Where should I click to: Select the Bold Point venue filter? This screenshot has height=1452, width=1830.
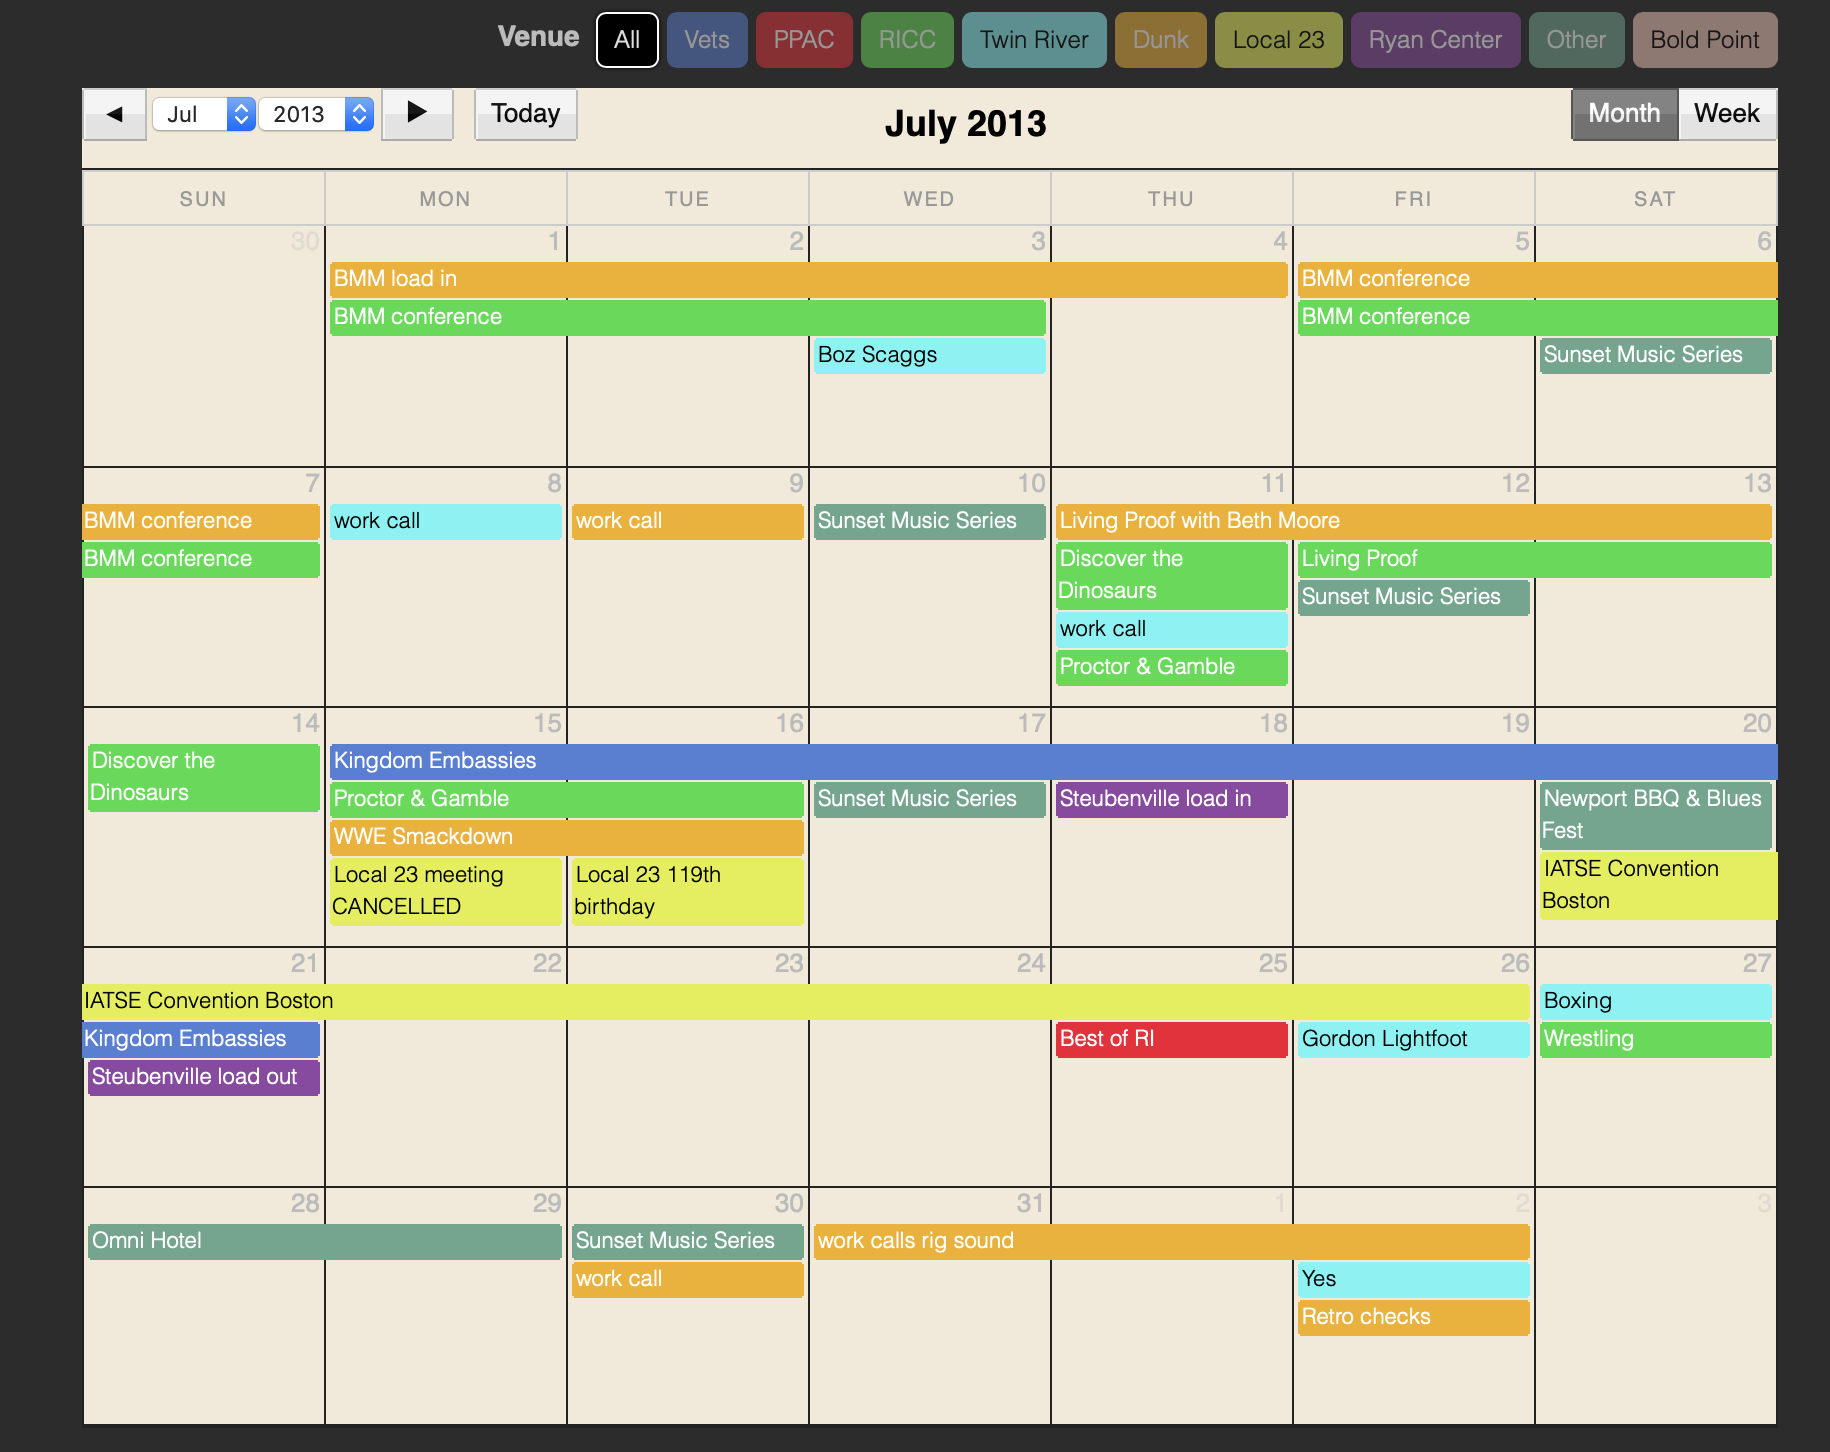[x=1704, y=40]
